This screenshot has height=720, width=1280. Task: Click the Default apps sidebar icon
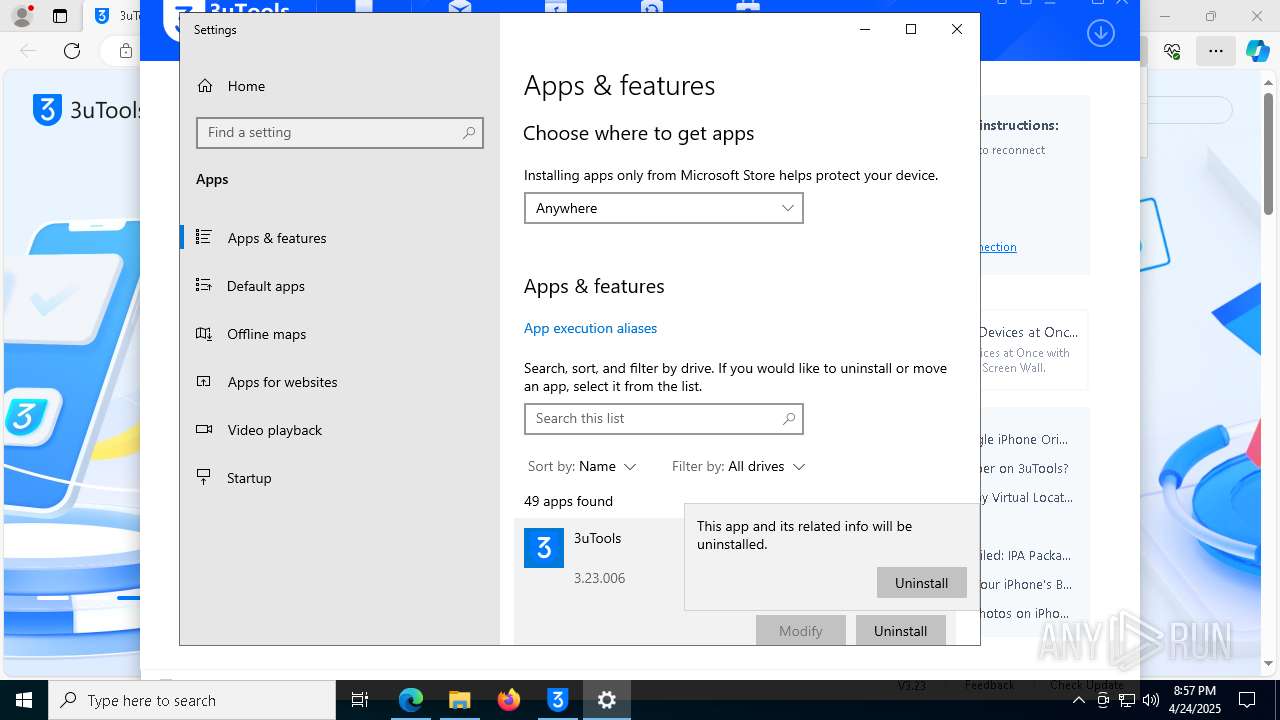coord(204,285)
